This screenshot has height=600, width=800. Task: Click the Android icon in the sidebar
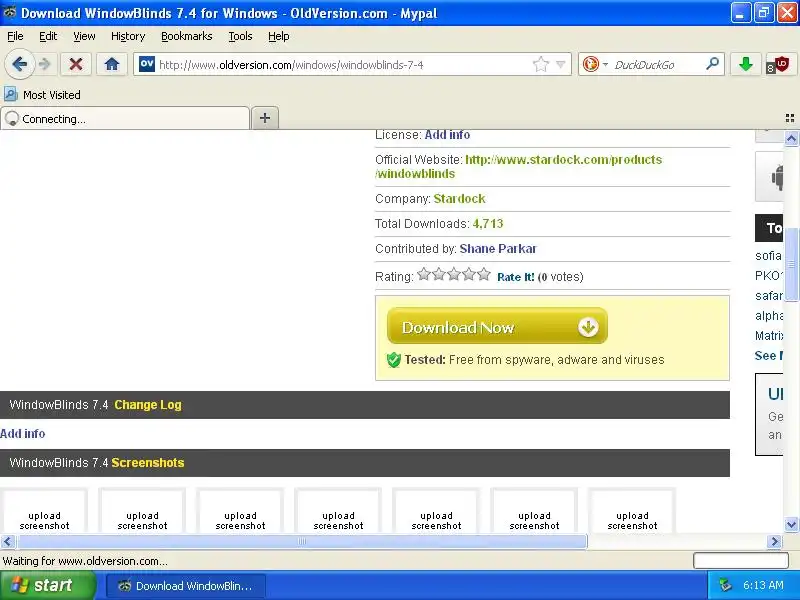tap(777, 178)
